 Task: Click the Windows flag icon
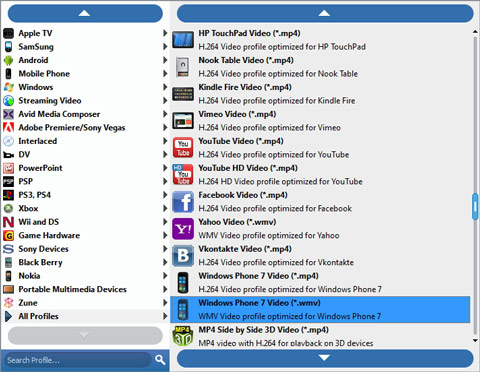8,87
